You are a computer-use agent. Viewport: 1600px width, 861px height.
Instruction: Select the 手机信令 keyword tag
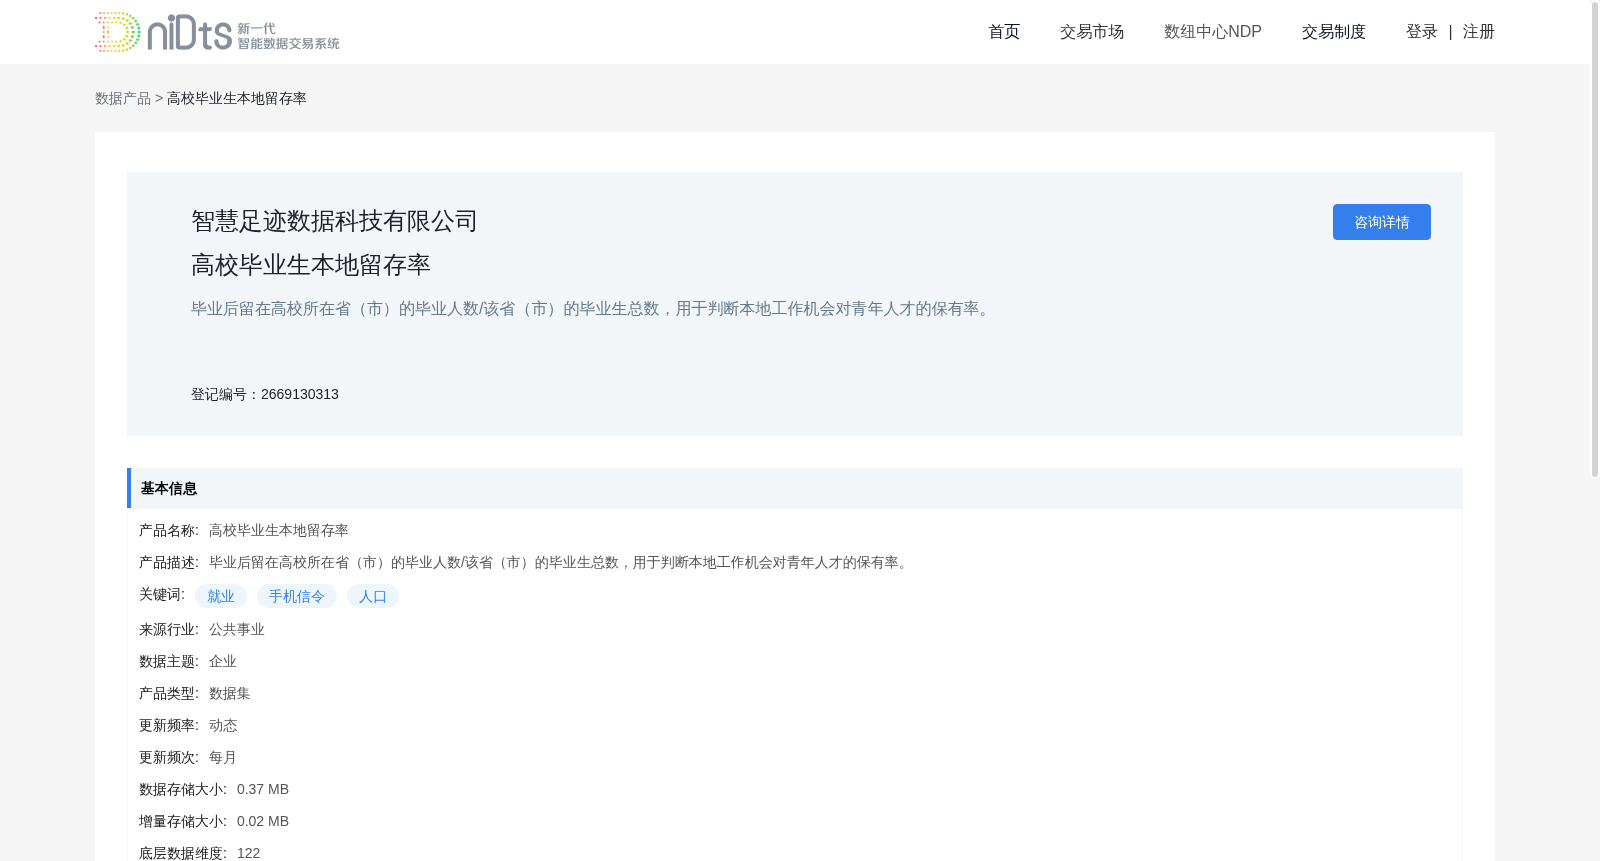pos(297,596)
